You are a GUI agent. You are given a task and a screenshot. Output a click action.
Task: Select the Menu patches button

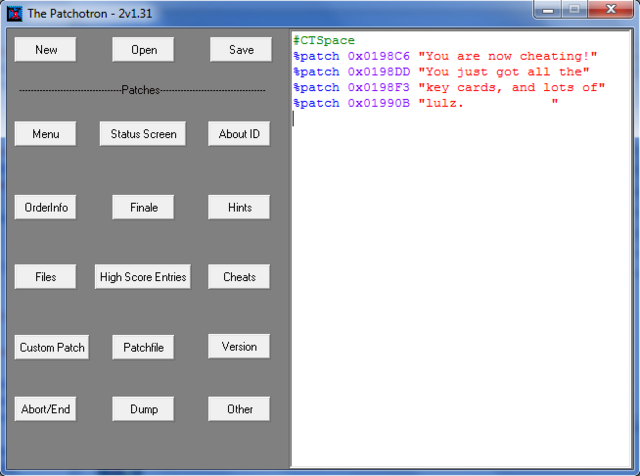45,134
